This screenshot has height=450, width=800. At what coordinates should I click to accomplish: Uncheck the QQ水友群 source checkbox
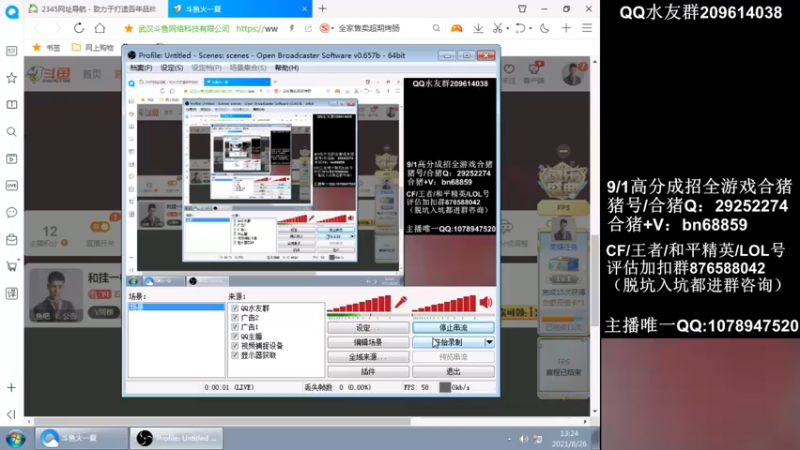pyautogui.click(x=235, y=308)
